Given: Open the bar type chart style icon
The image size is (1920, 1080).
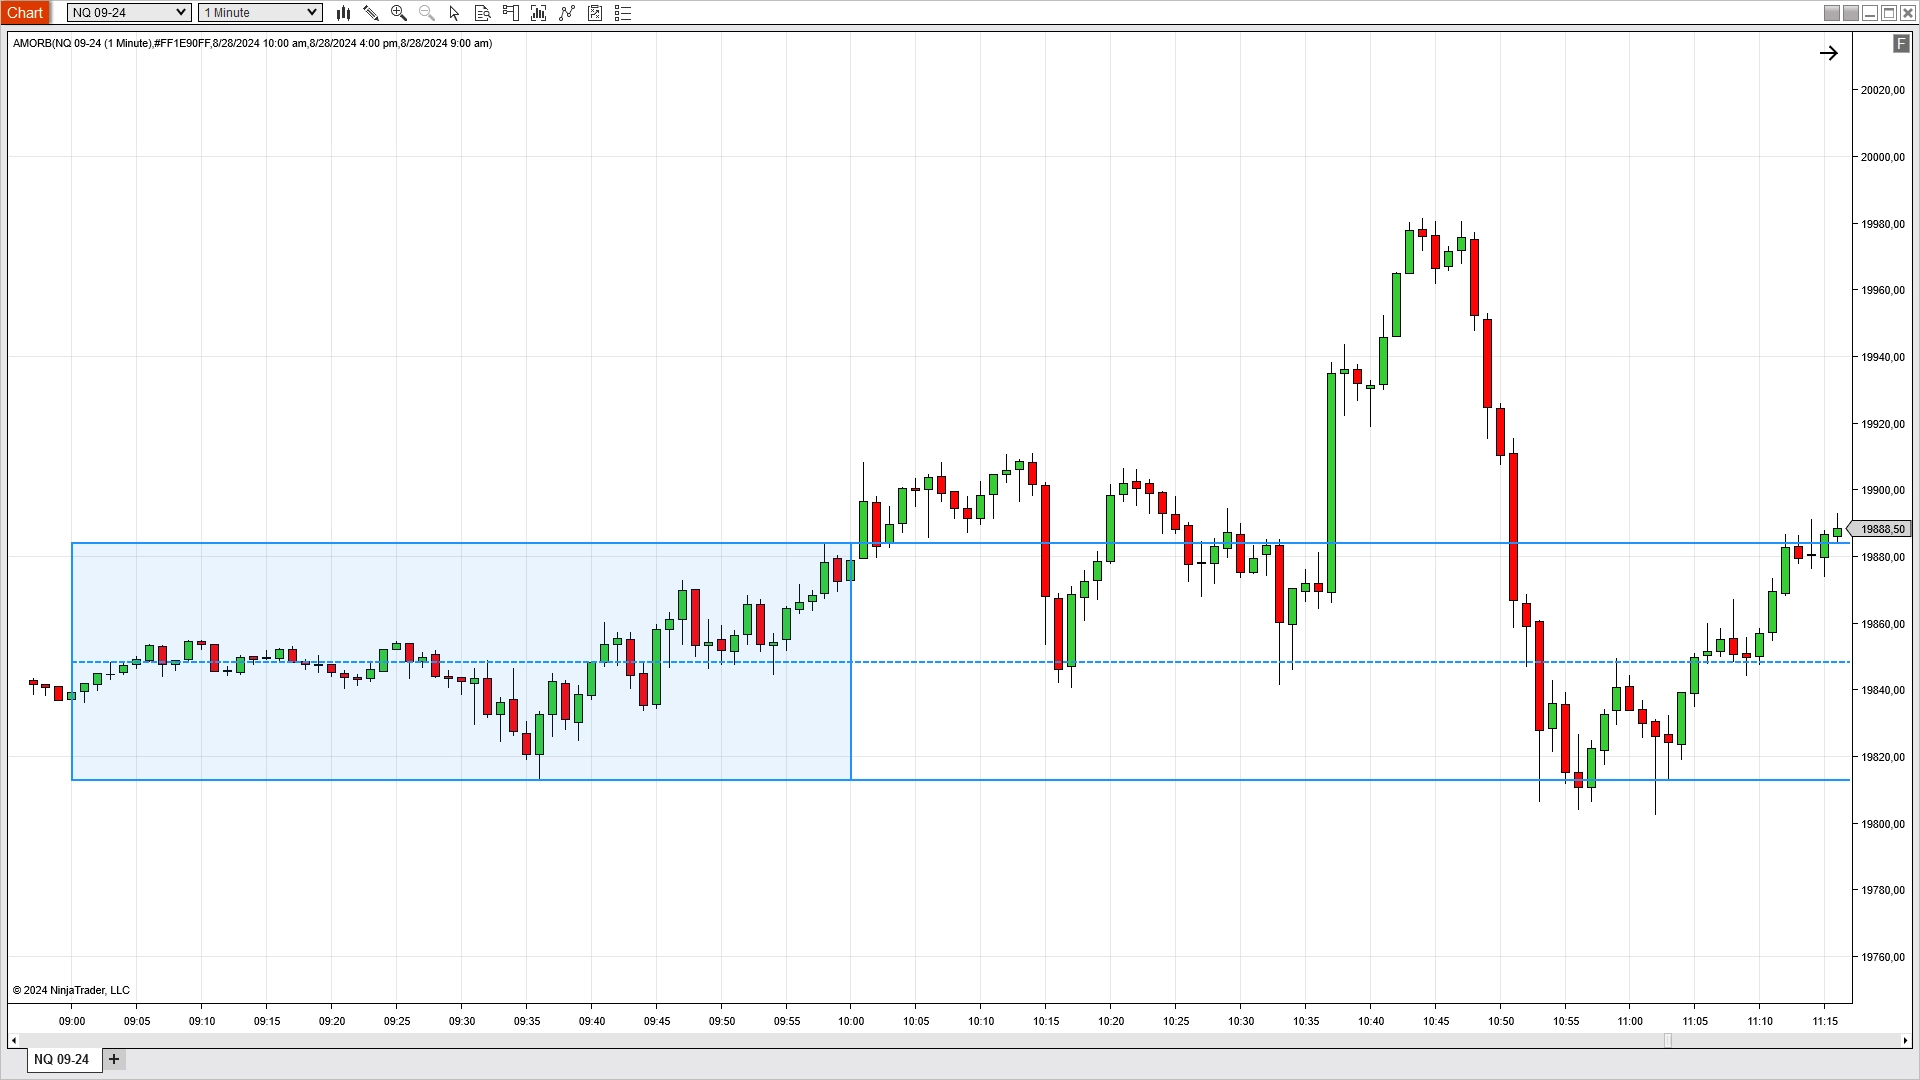Looking at the screenshot, I should [x=343, y=13].
